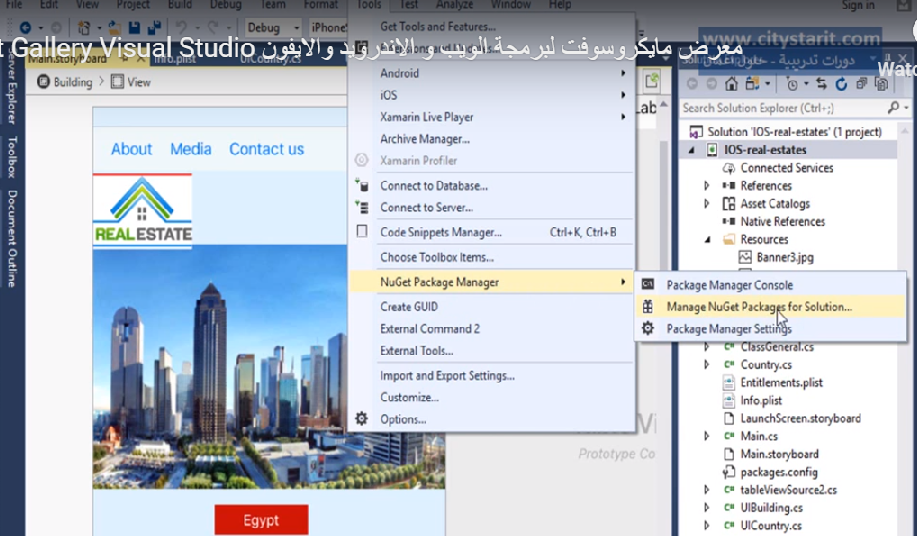This screenshot has width=917, height=536.
Task: Expand the Main.cs node
Action: [x=706, y=436]
